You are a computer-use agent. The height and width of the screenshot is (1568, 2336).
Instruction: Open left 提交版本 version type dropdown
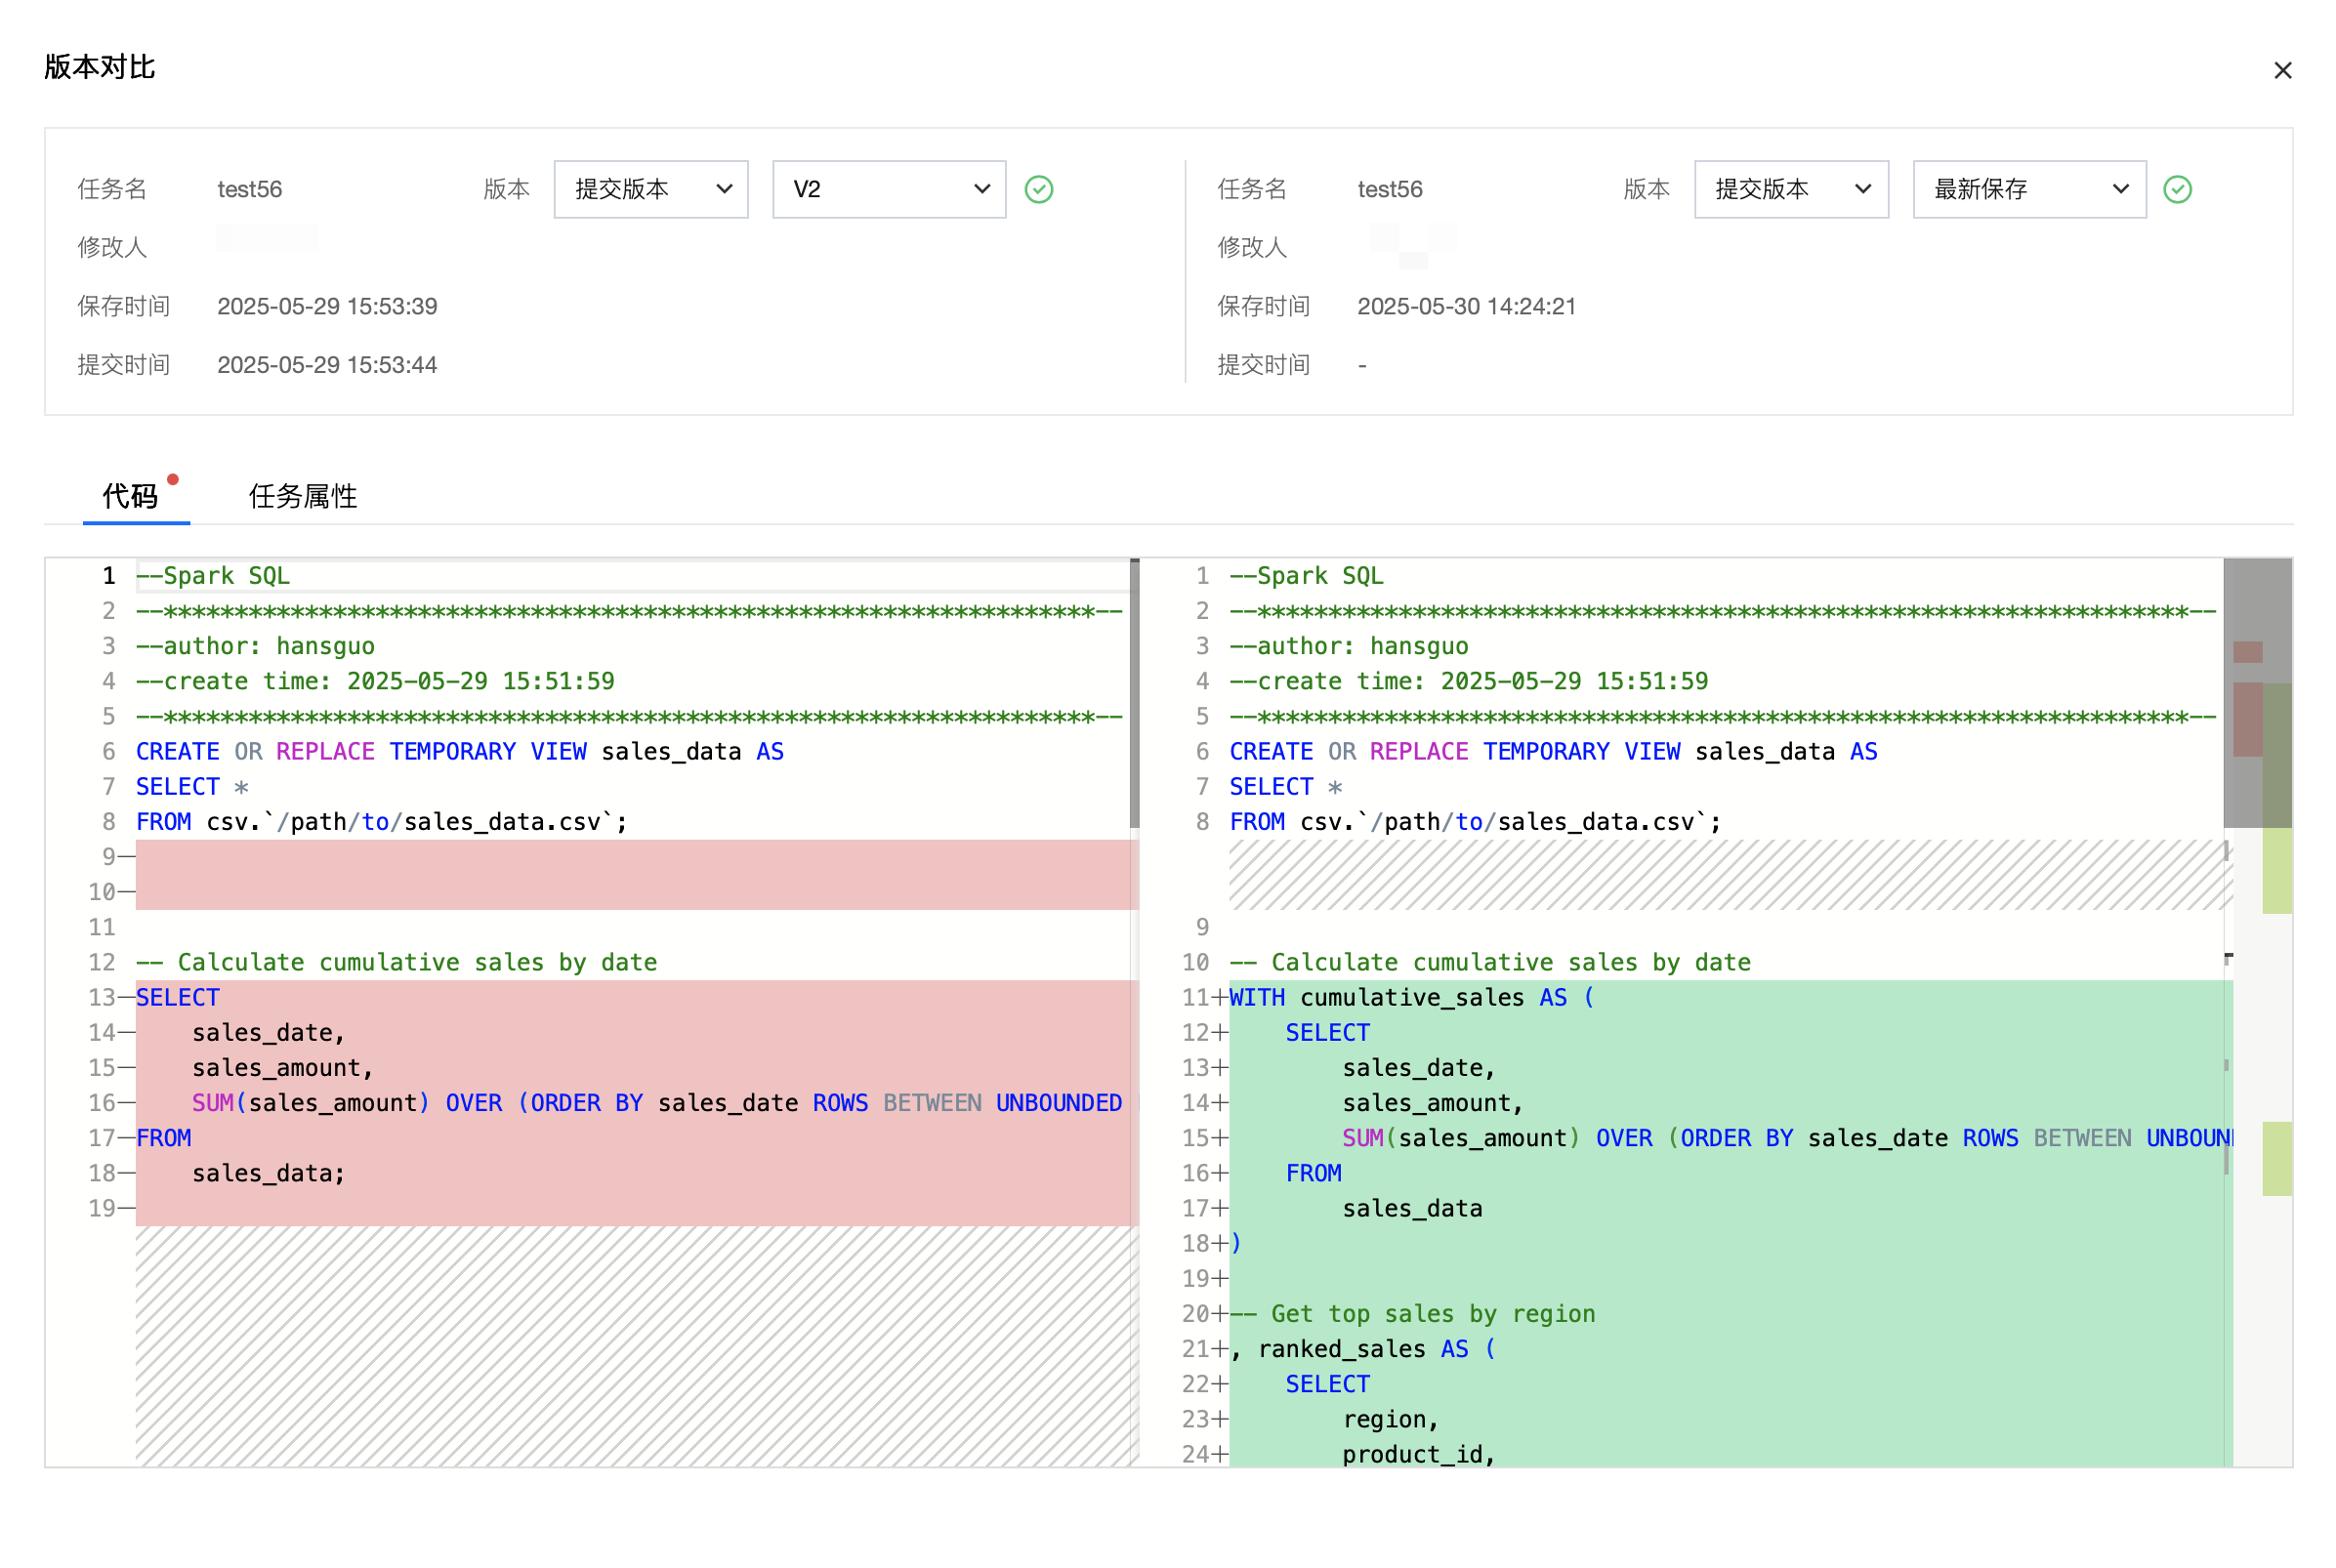pyautogui.click(x=651, y=189)
